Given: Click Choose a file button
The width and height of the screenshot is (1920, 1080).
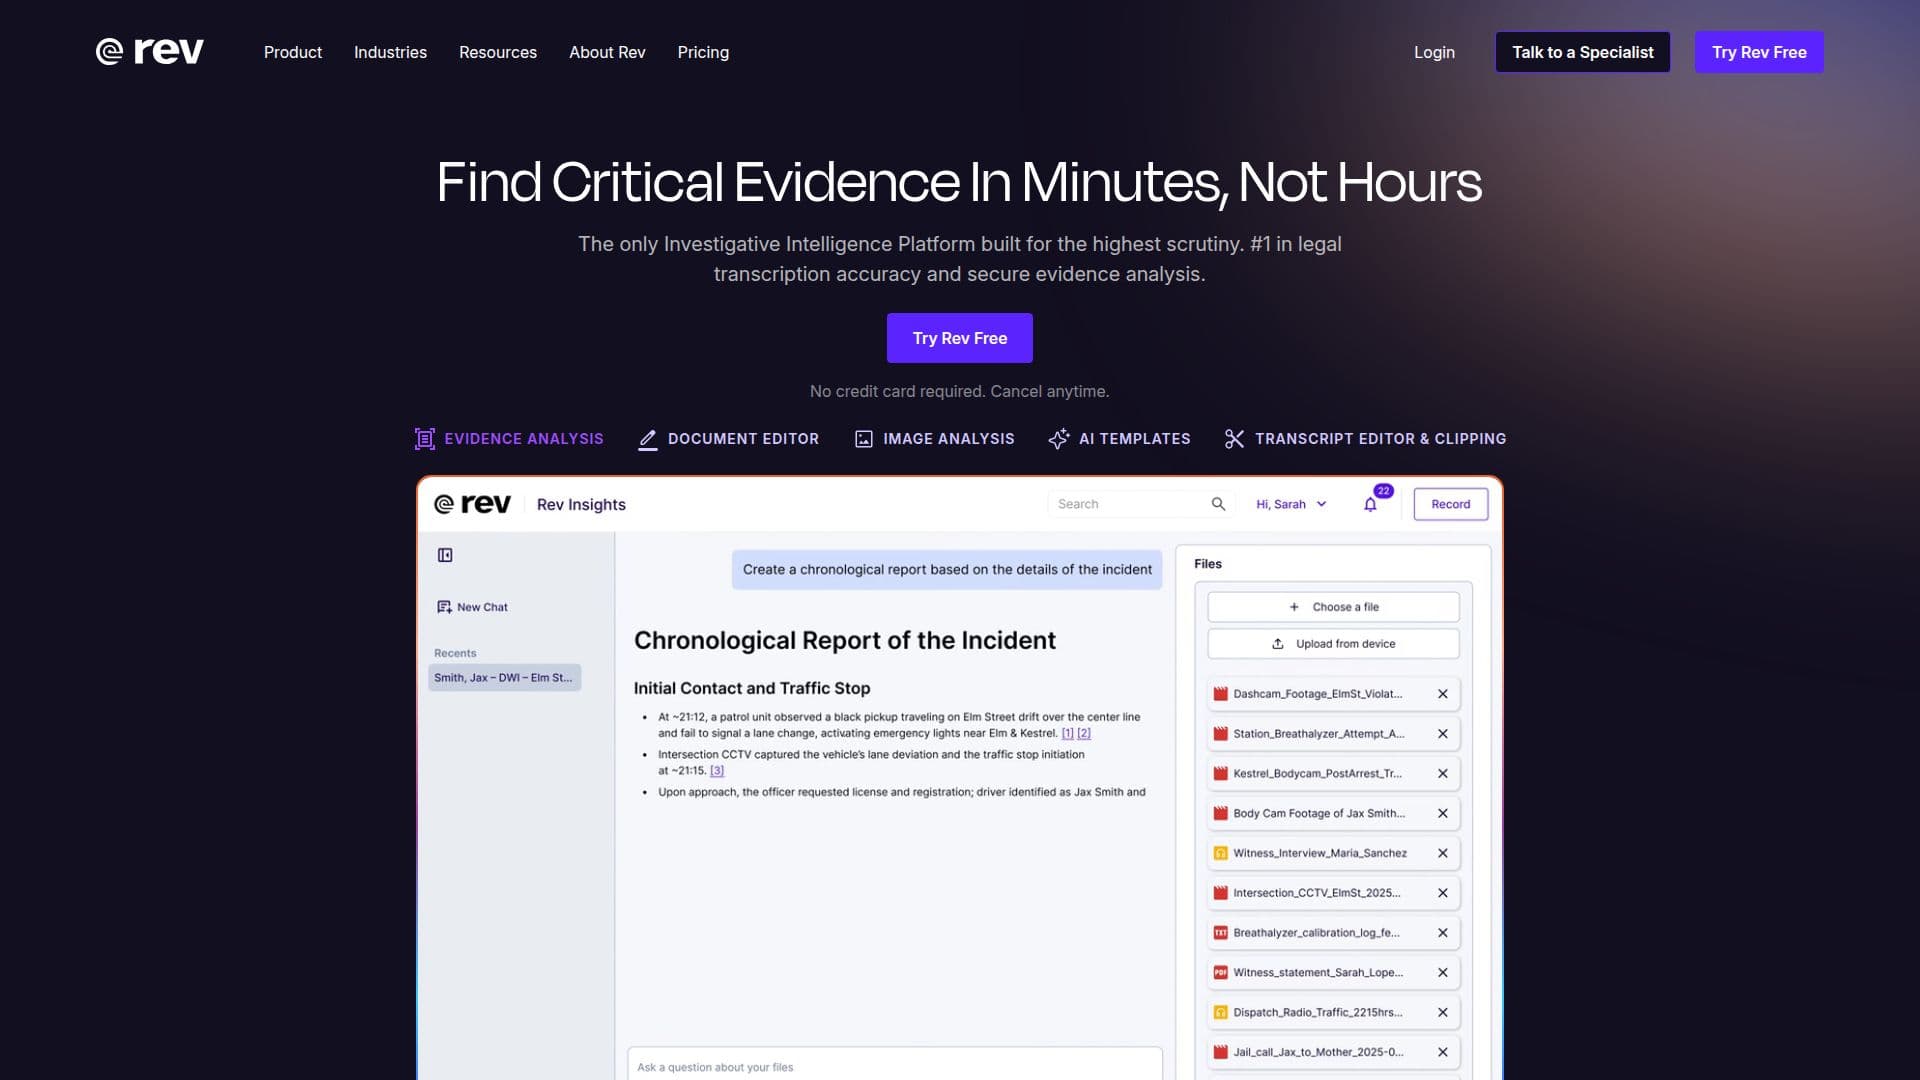Looking at the screenshot, I should [1333, 607].
